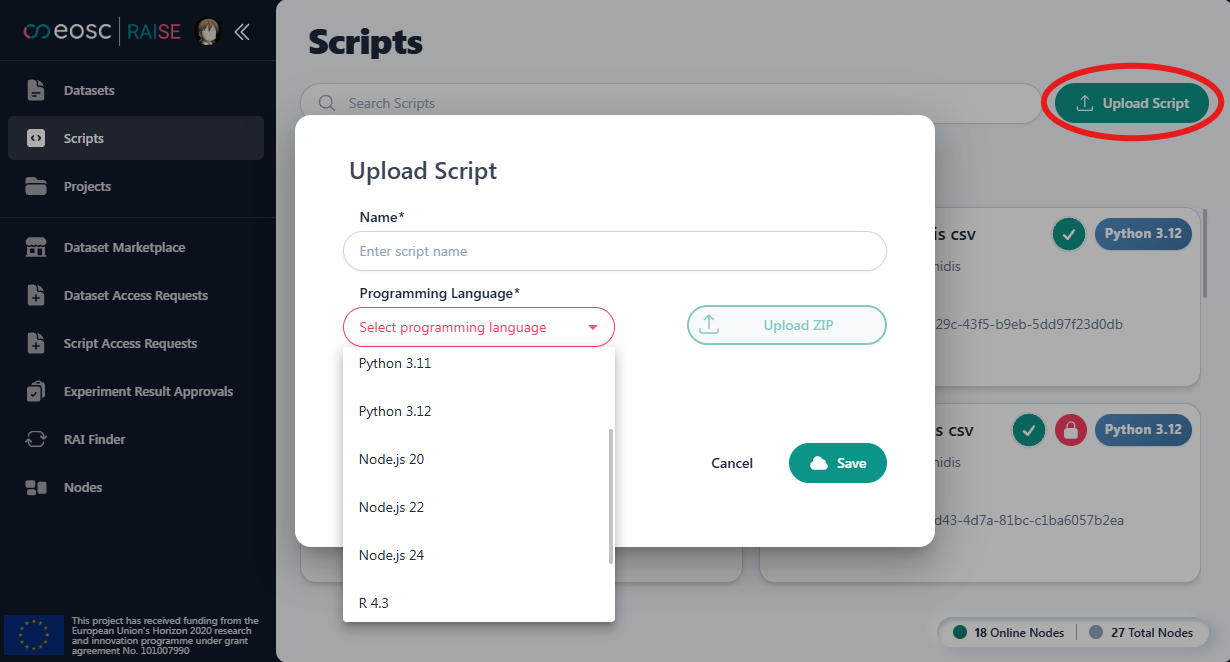The width and height of the screenshot is (1230, 662).
Task: Open the Projects folder icon
Action: [36, 186]
